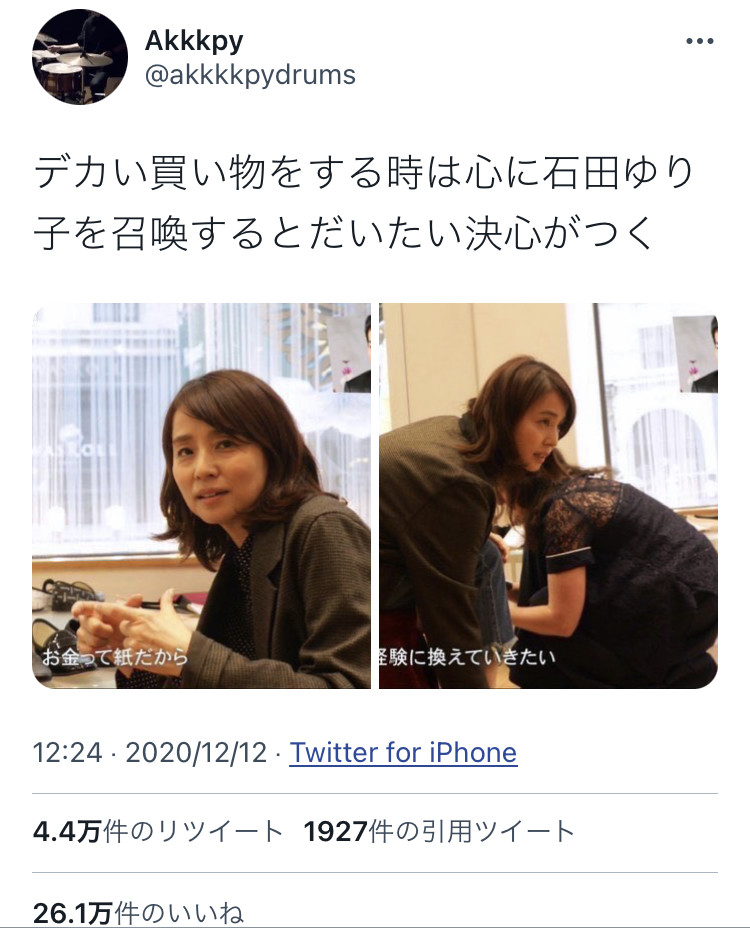The width and height of the screenshot is (750, 928).
Task: Select the second tweet line ending 決心がつく
Action: [343, 234]
